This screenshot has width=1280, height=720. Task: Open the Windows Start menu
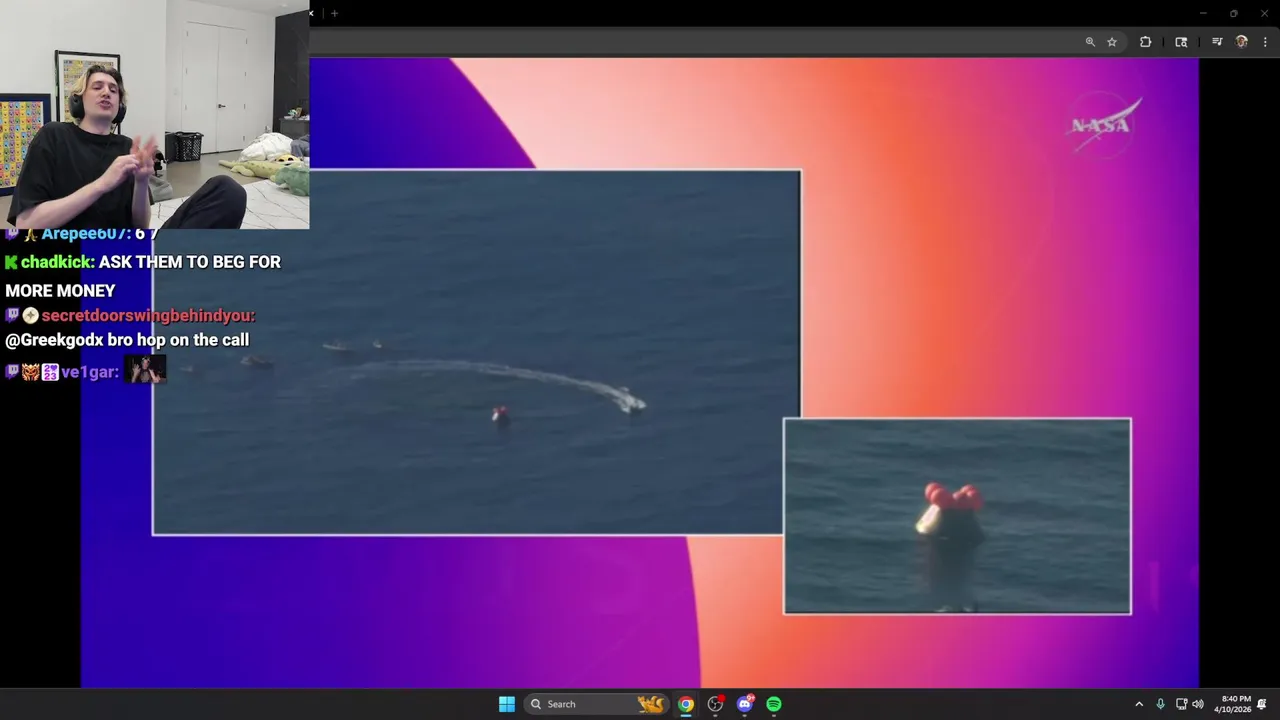(507, 704)
